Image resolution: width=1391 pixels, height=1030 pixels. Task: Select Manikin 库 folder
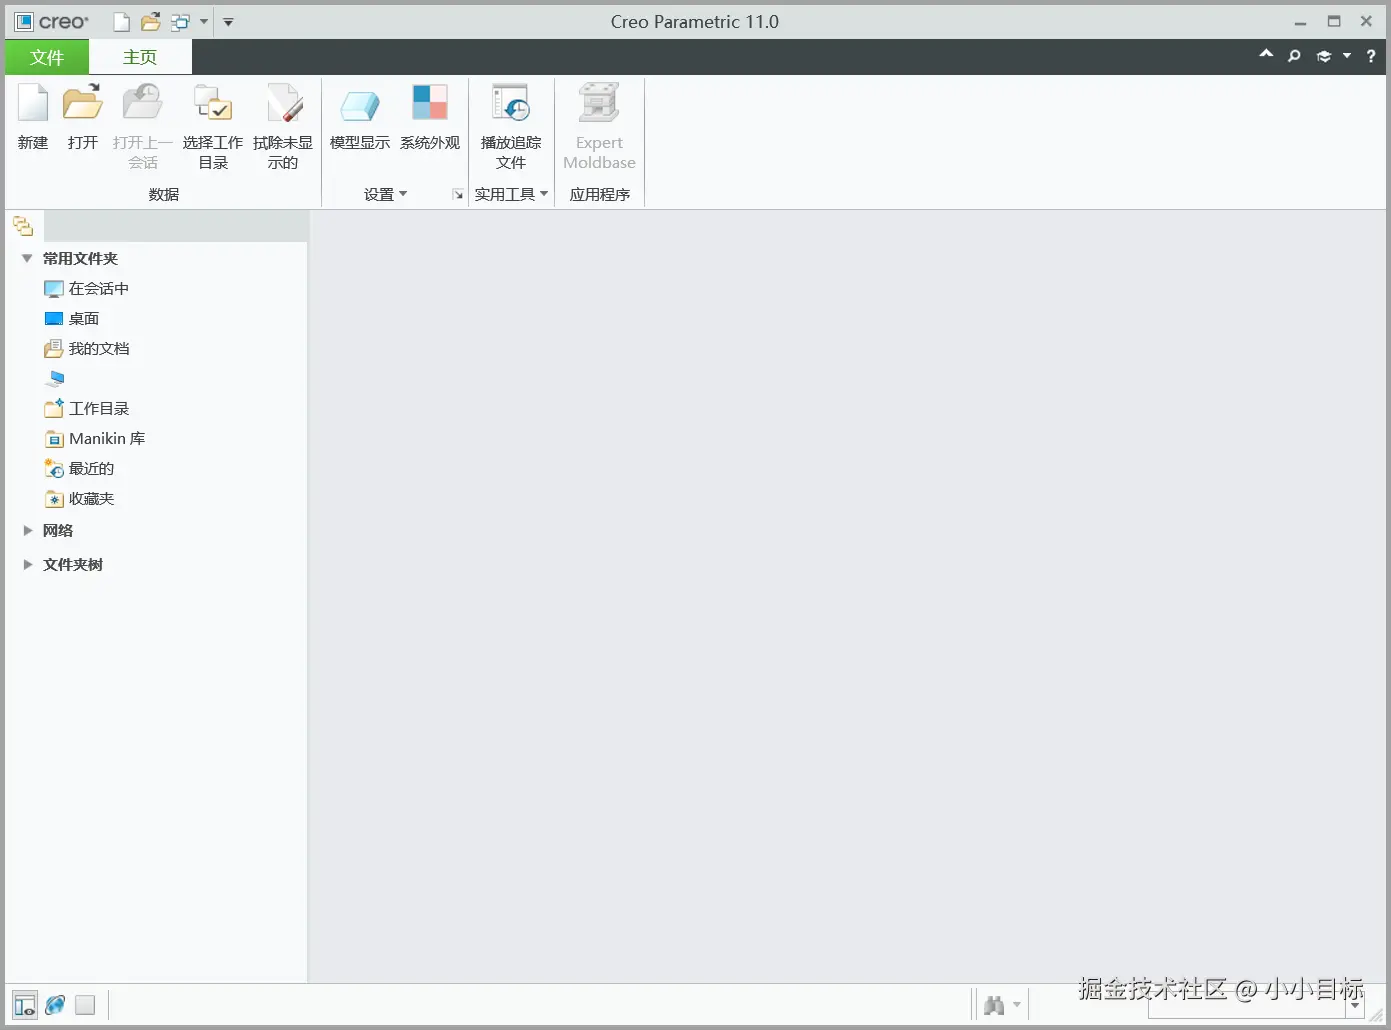pyautogui.click(x=95, y=439)
